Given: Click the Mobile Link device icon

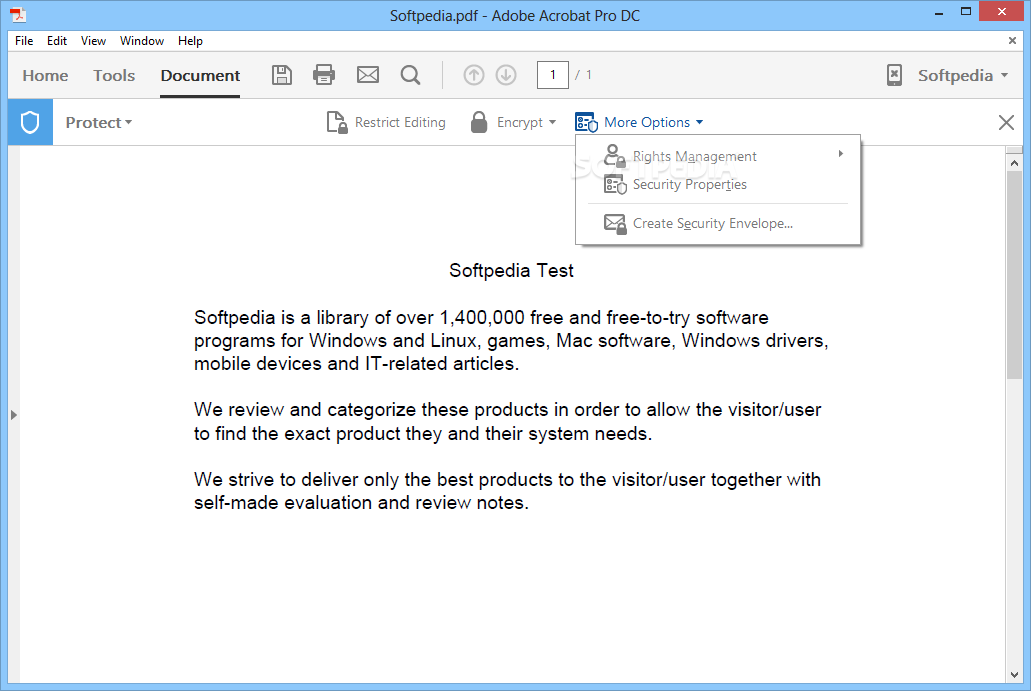Looking at the screenshot, I should (894, 75).
